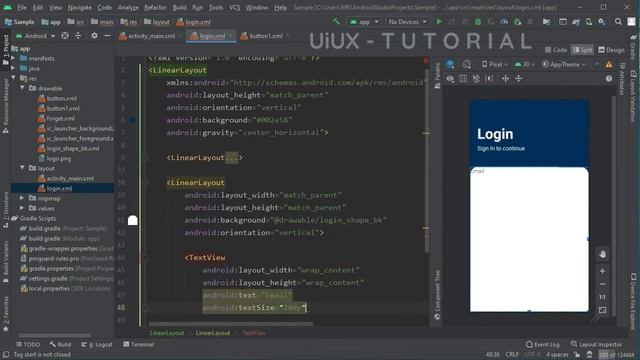640x360 pixels.
Task: Click the Pan hand tool icon
Action: pyautogui.click(x=602, y=254)
